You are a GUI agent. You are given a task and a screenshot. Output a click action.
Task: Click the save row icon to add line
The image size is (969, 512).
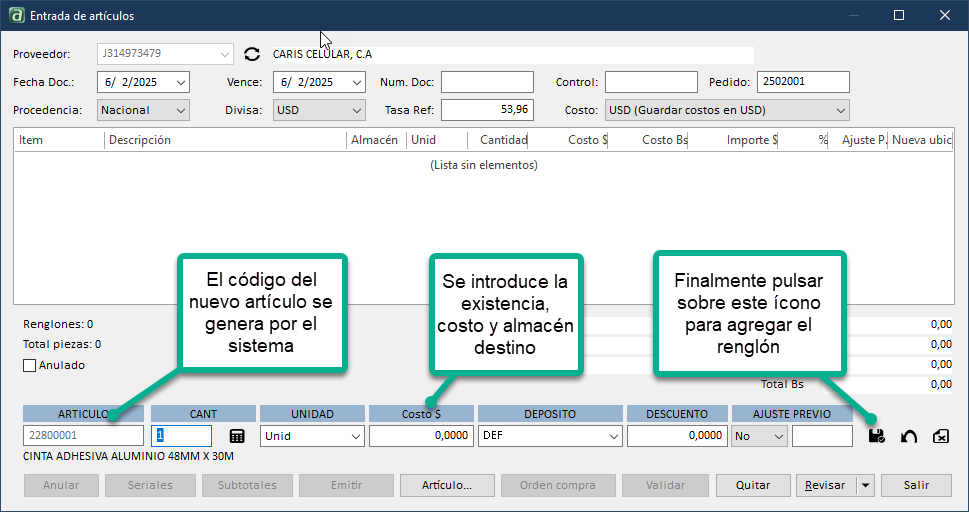coord(877,436)
